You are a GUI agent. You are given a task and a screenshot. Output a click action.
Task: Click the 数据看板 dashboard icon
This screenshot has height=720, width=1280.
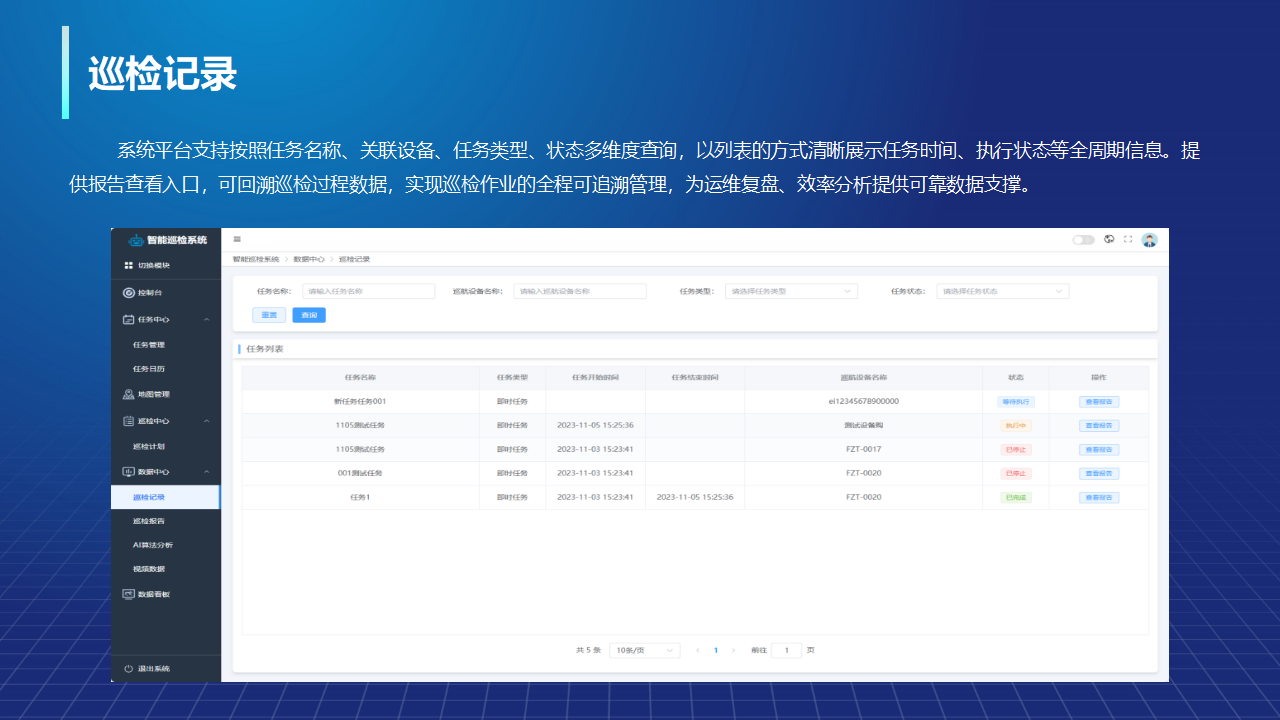128,594
